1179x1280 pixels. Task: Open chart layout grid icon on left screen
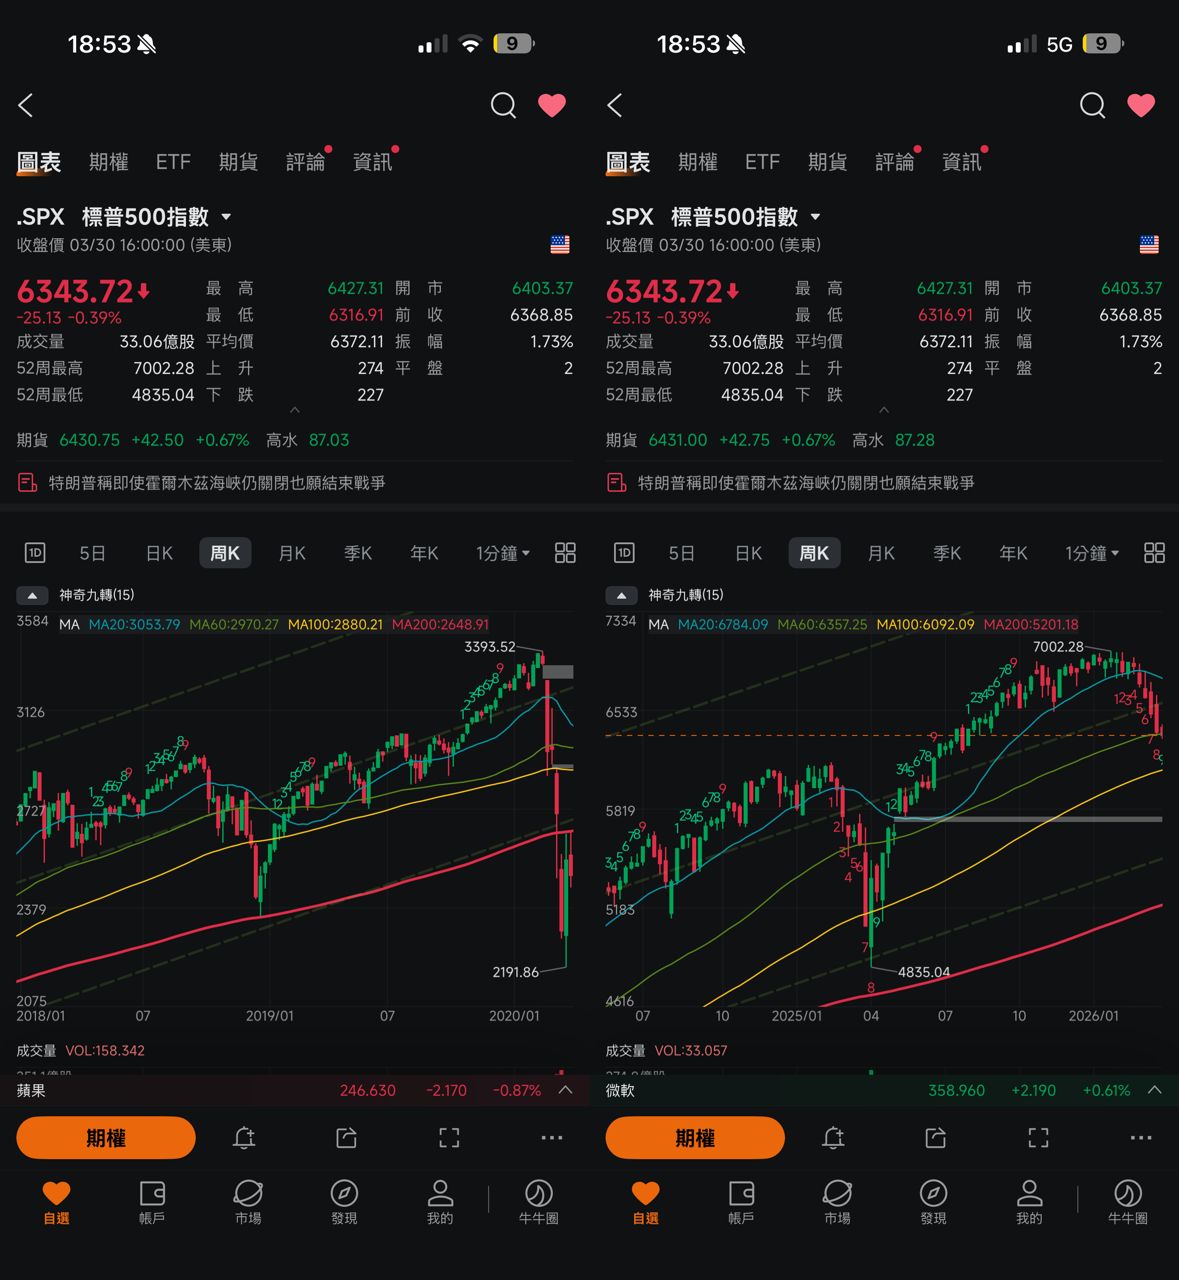565,553
